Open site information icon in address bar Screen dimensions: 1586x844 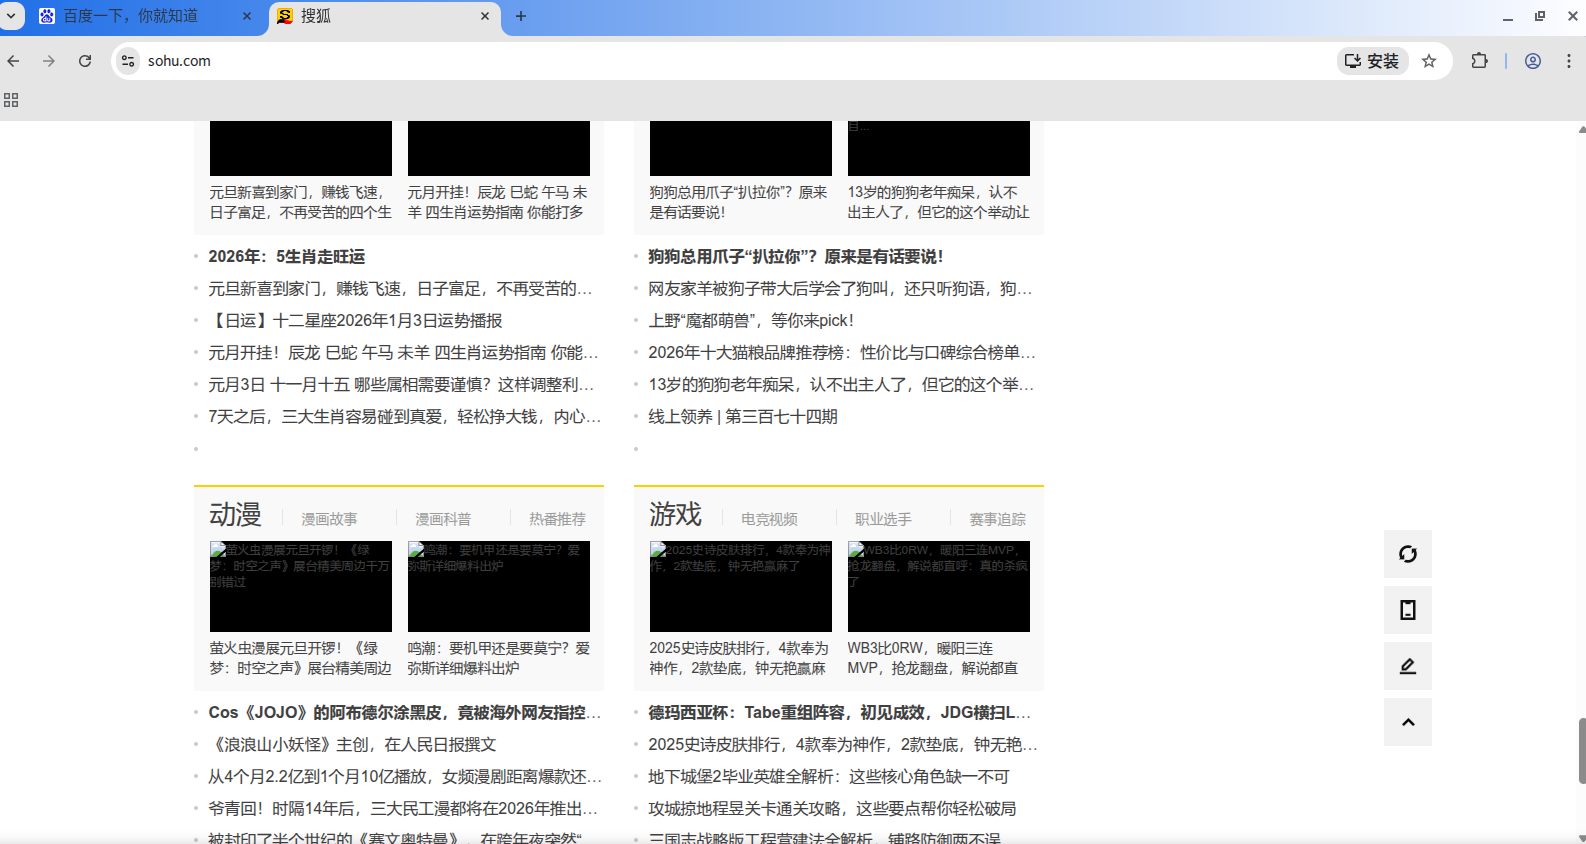coord(128,61)
